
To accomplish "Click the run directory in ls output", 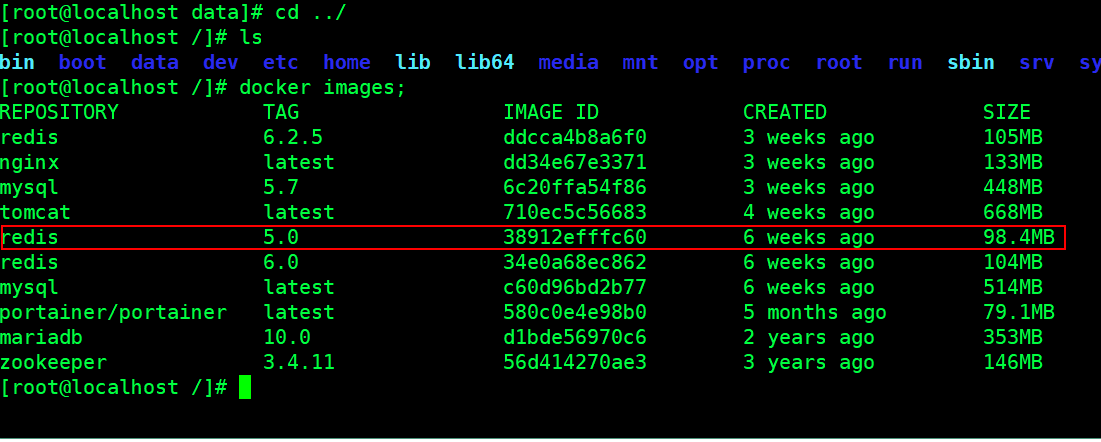I will click(x=905, y=63).
